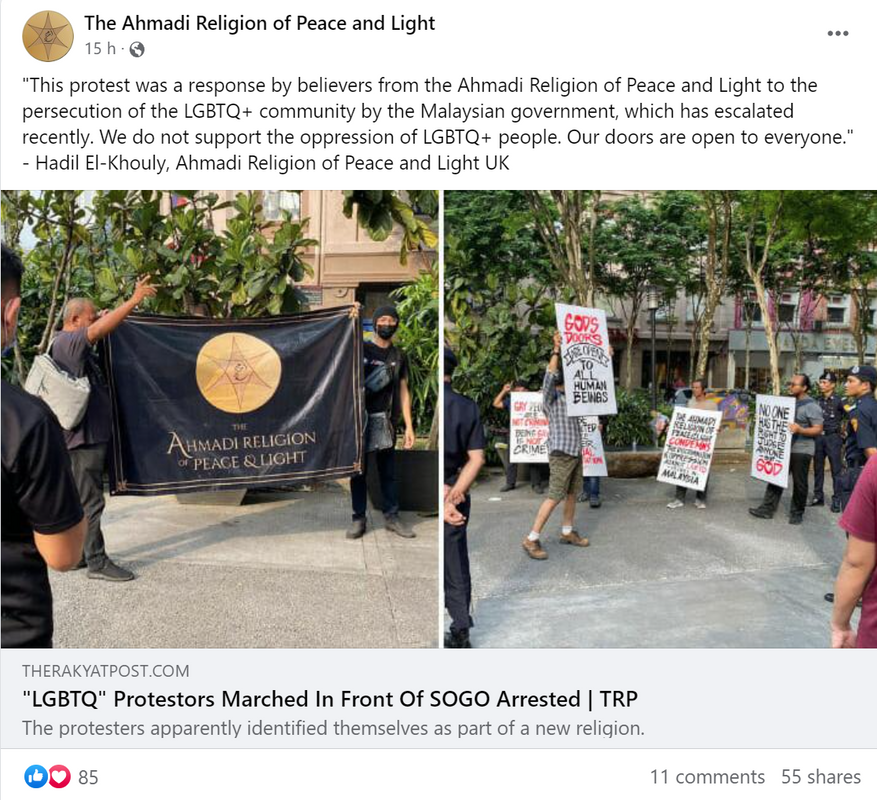Click the post quote text about the protest
This screenshot has height=800, width=877.
point(438,111)
